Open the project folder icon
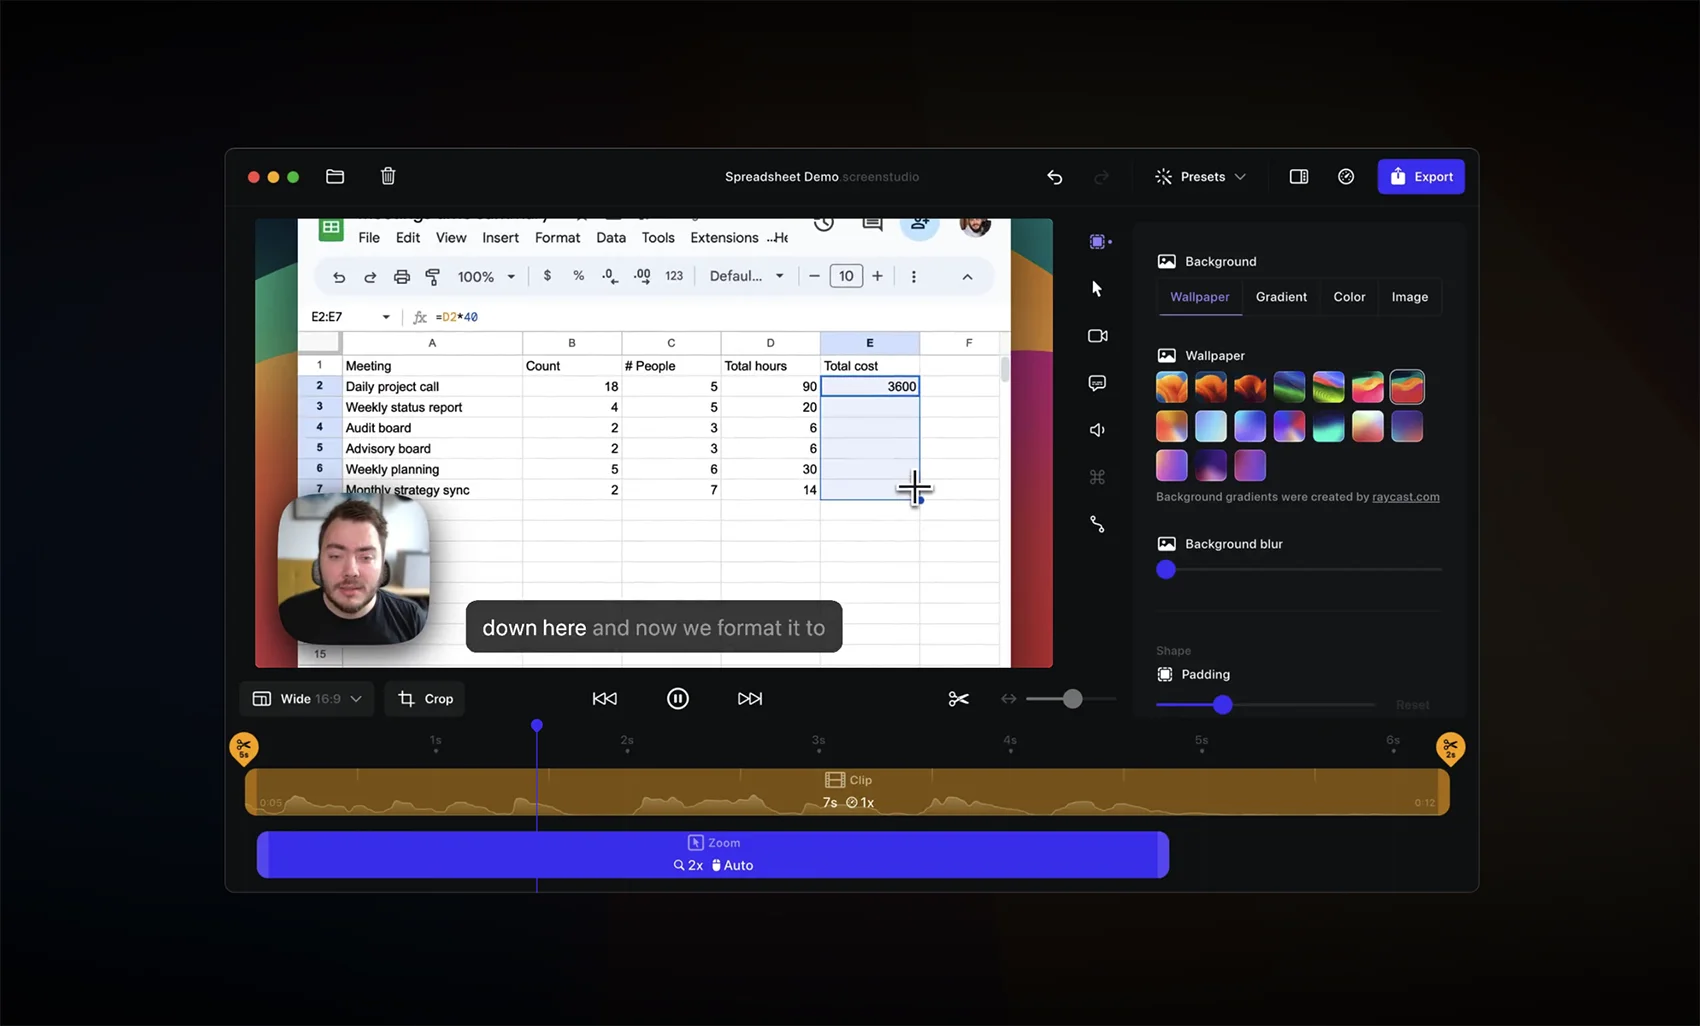 [335, 177]
